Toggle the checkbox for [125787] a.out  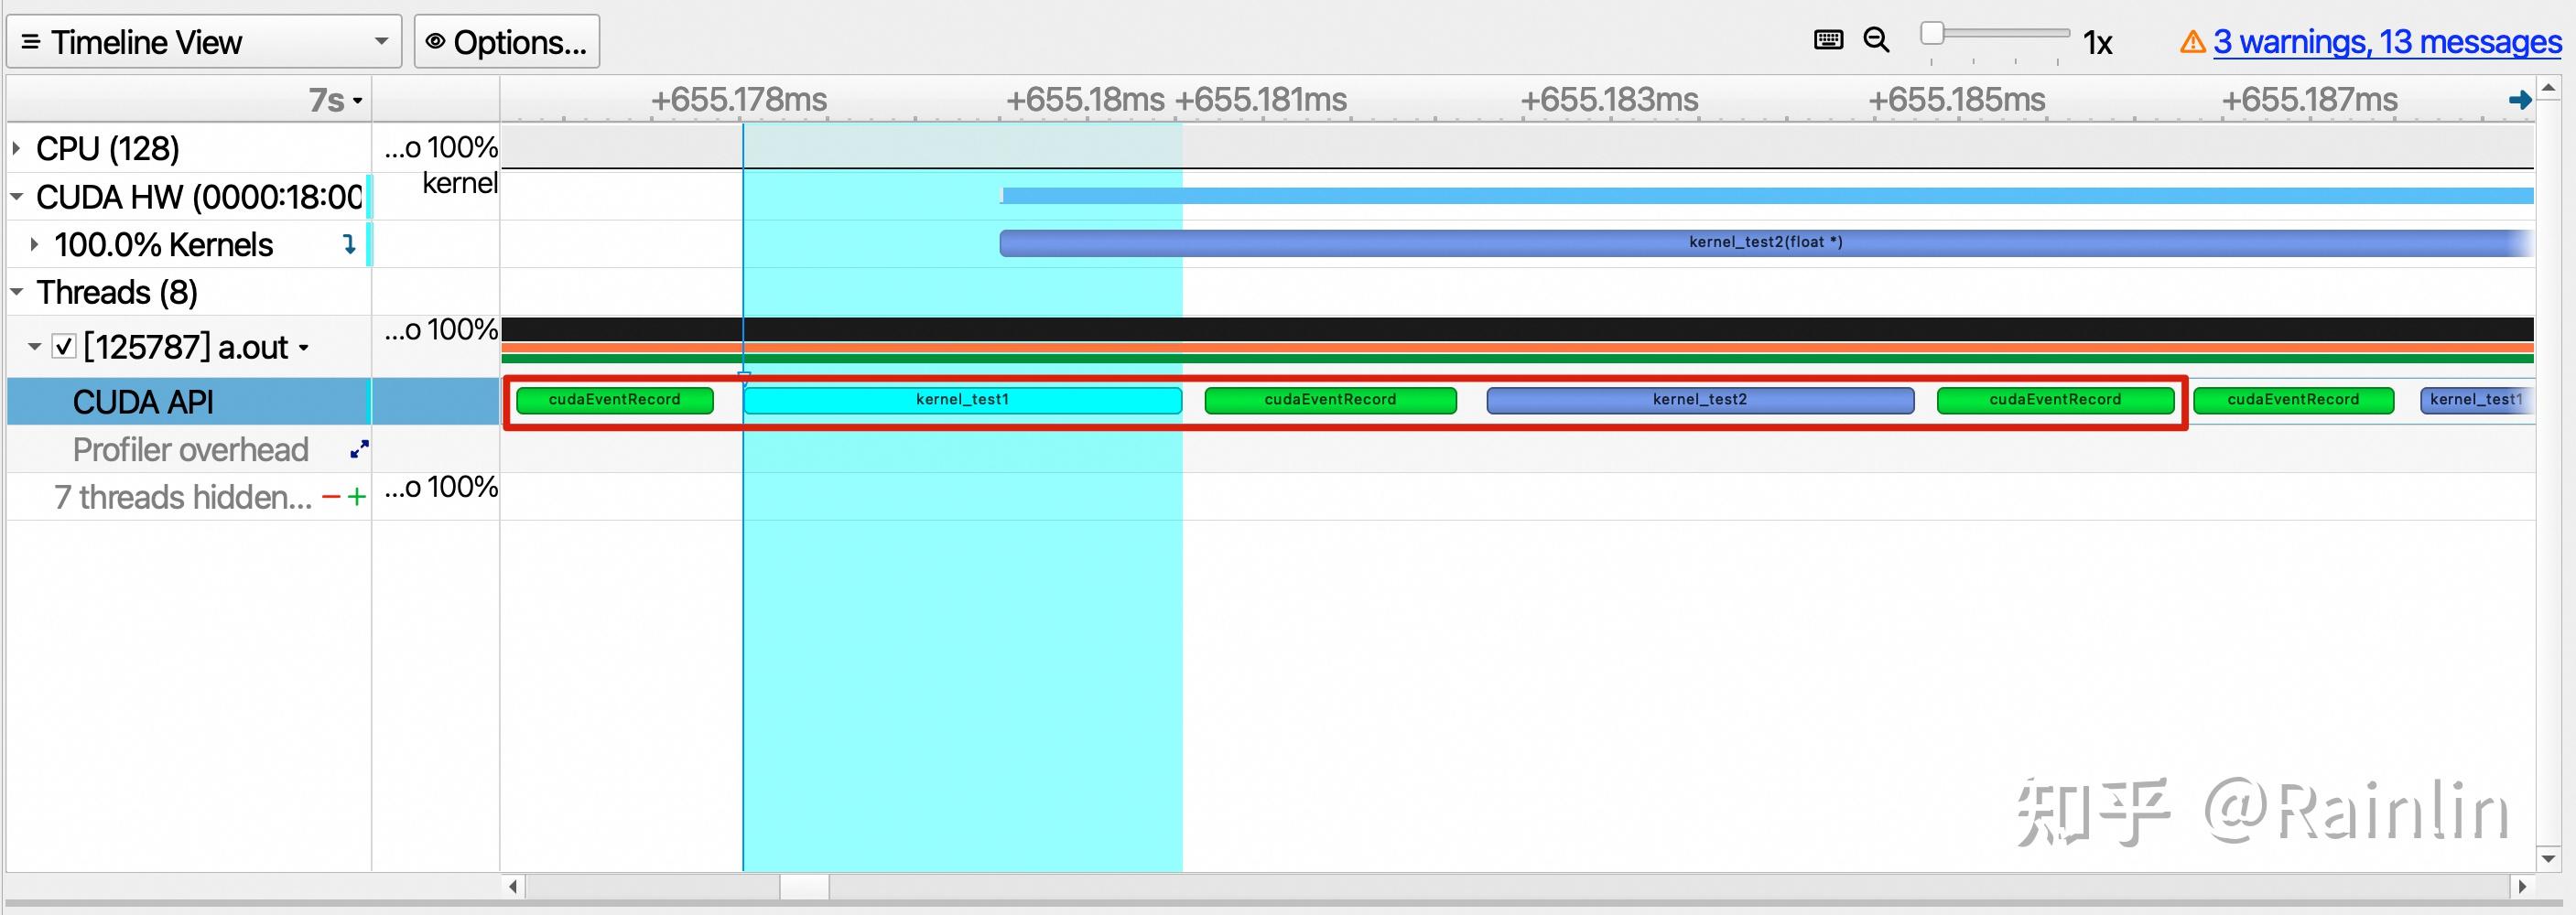point(64,348)
